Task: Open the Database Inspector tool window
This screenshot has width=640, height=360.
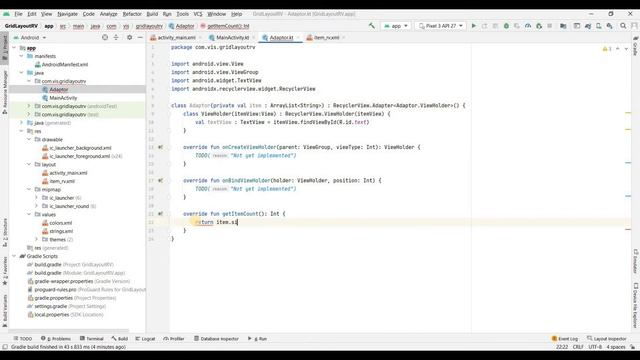Action: [x=216, y=339]
